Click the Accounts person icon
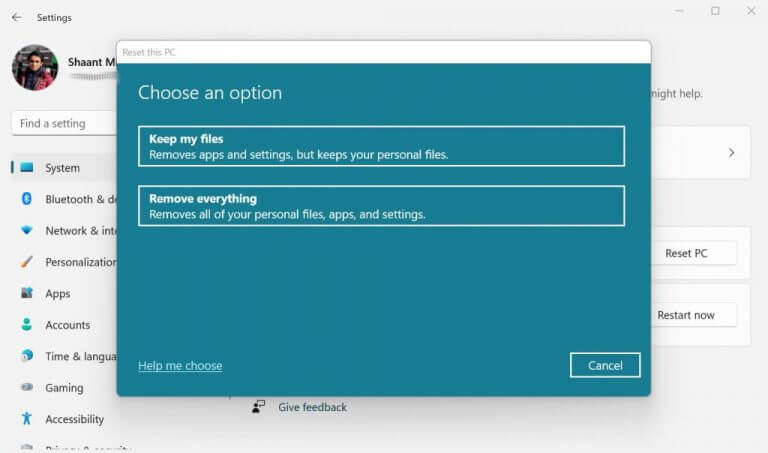 [x=26, y=325]
